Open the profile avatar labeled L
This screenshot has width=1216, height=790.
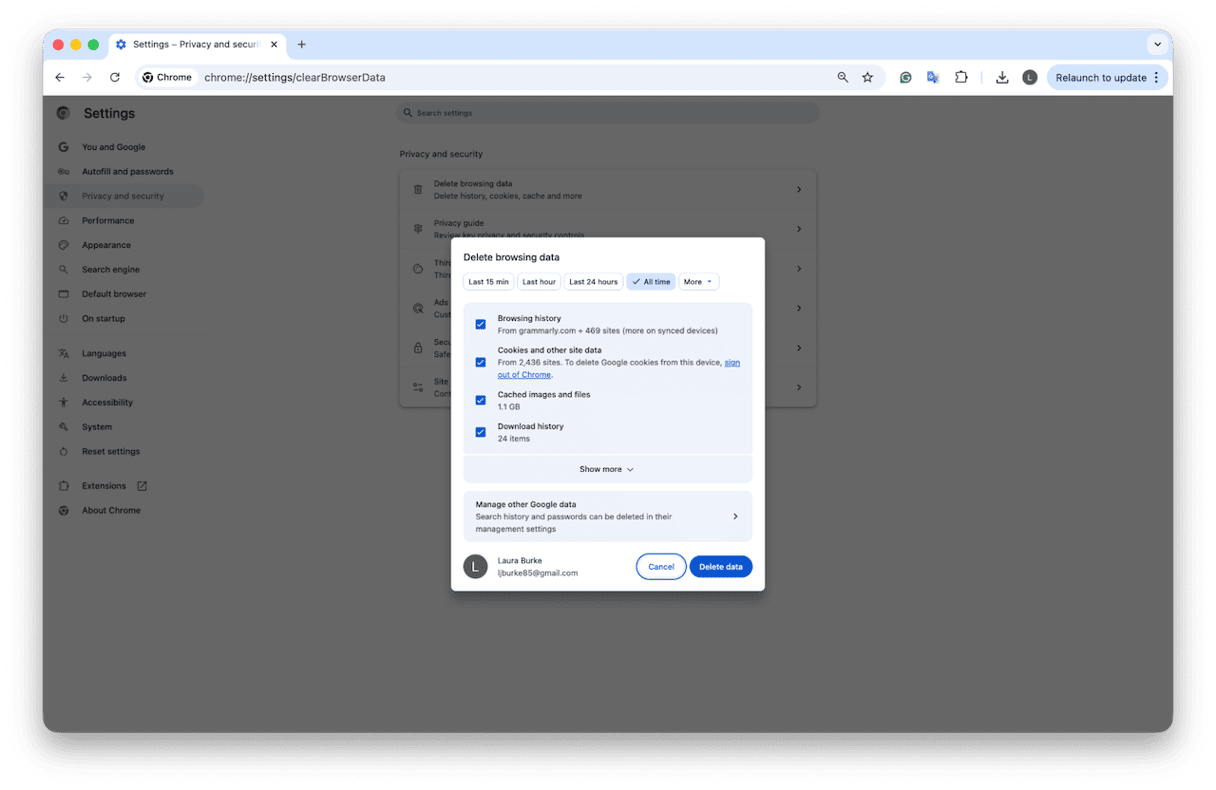[1030, 77]
